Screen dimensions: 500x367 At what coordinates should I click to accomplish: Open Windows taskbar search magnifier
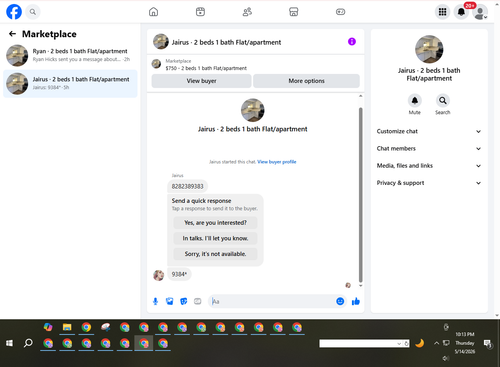(x=28, y=343)
